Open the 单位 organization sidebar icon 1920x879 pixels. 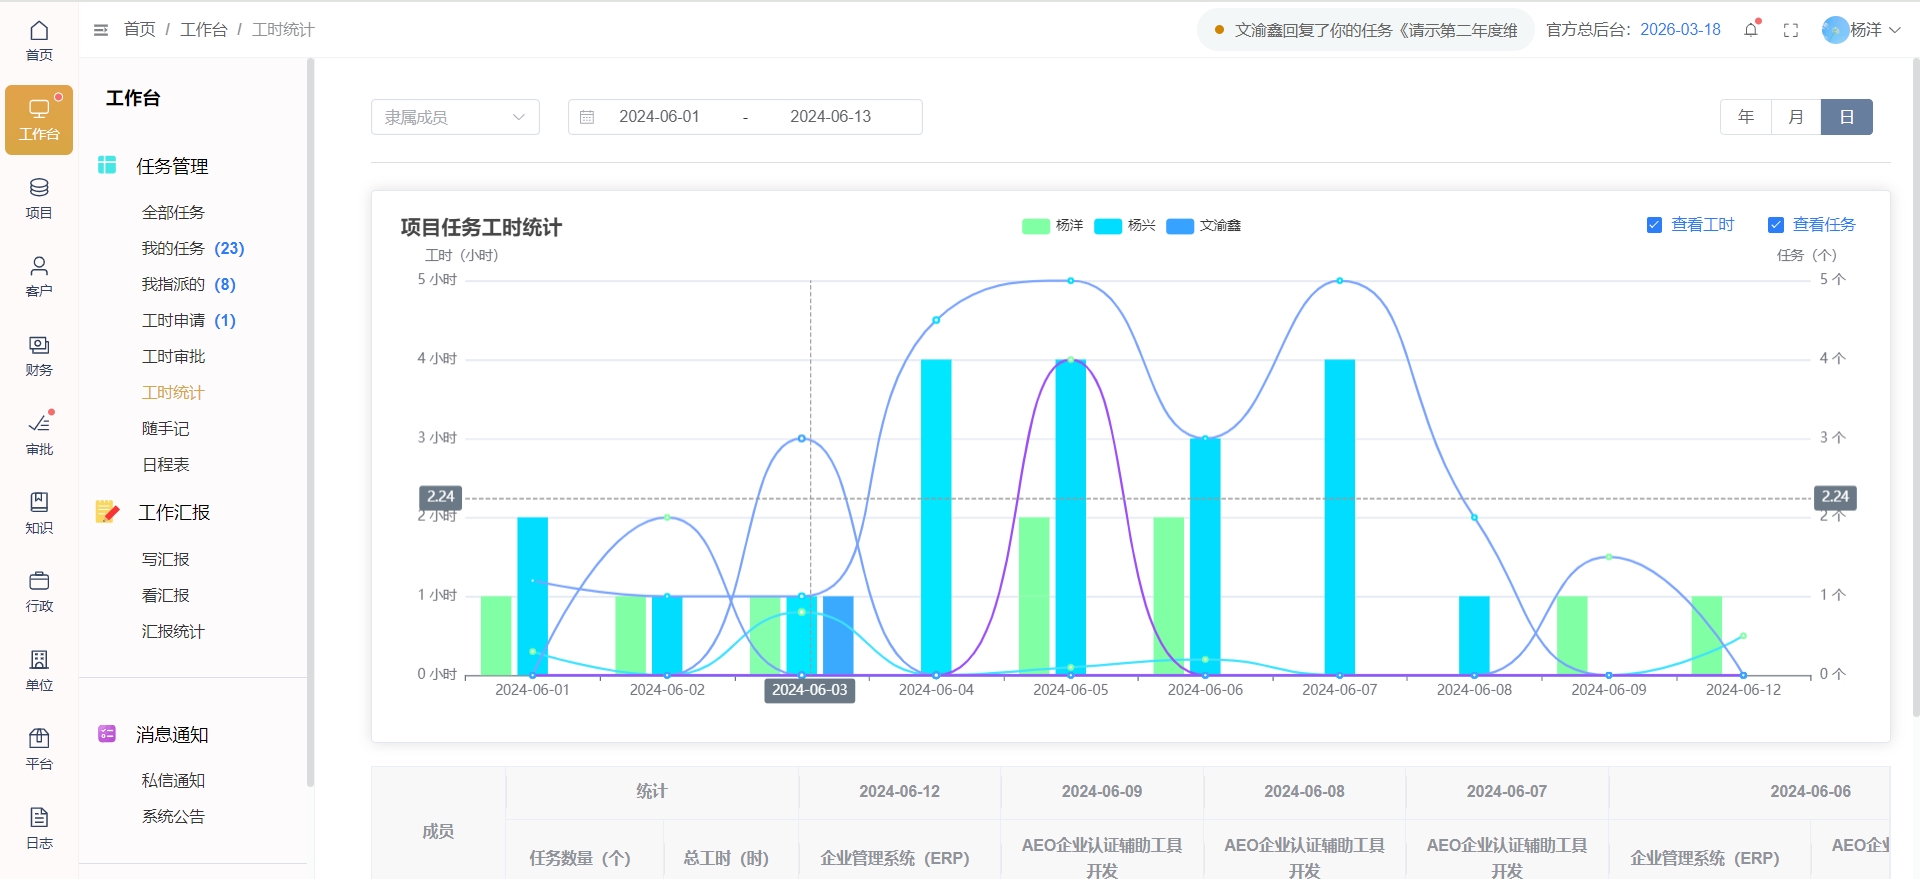[x=39, y=671]
